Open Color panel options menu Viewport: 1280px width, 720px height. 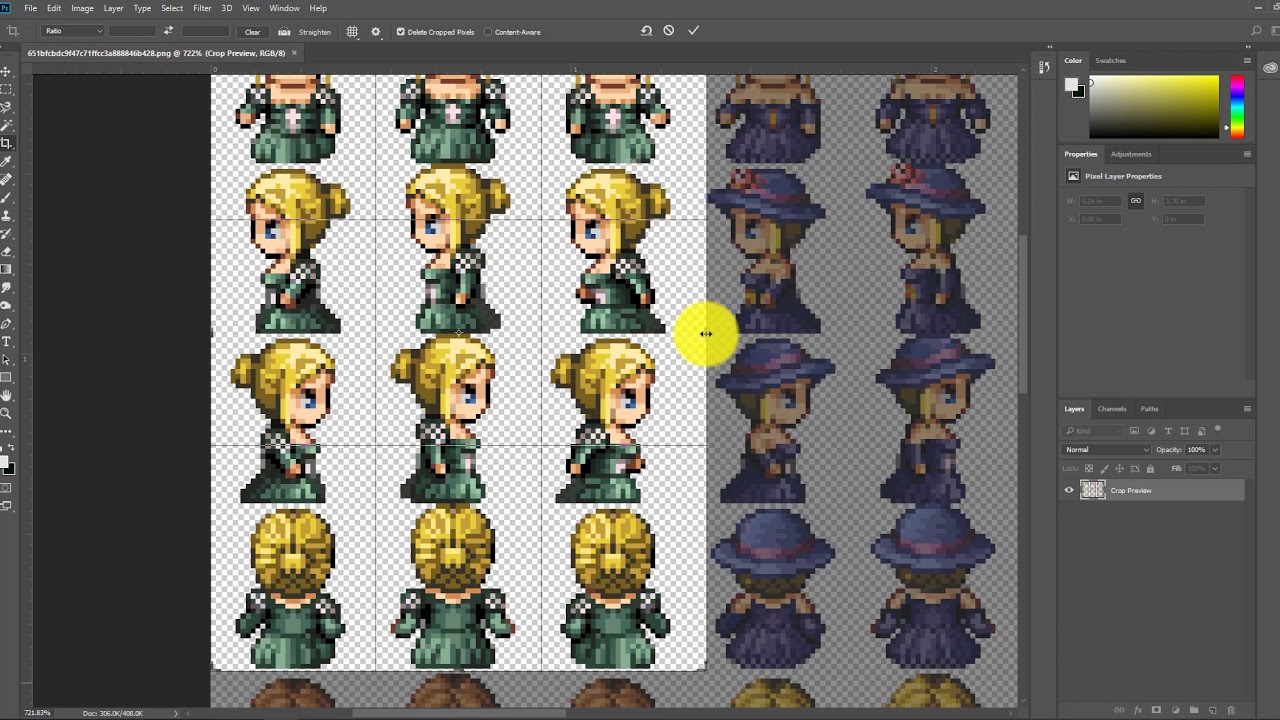coord(1247,60)
